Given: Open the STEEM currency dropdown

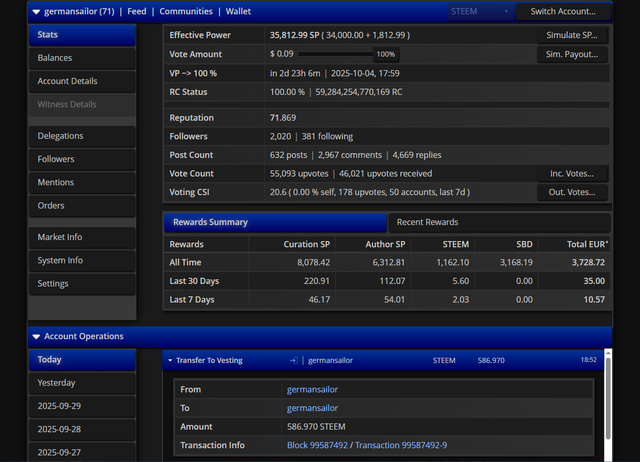Looking at the screenshot, I should 482,12.
